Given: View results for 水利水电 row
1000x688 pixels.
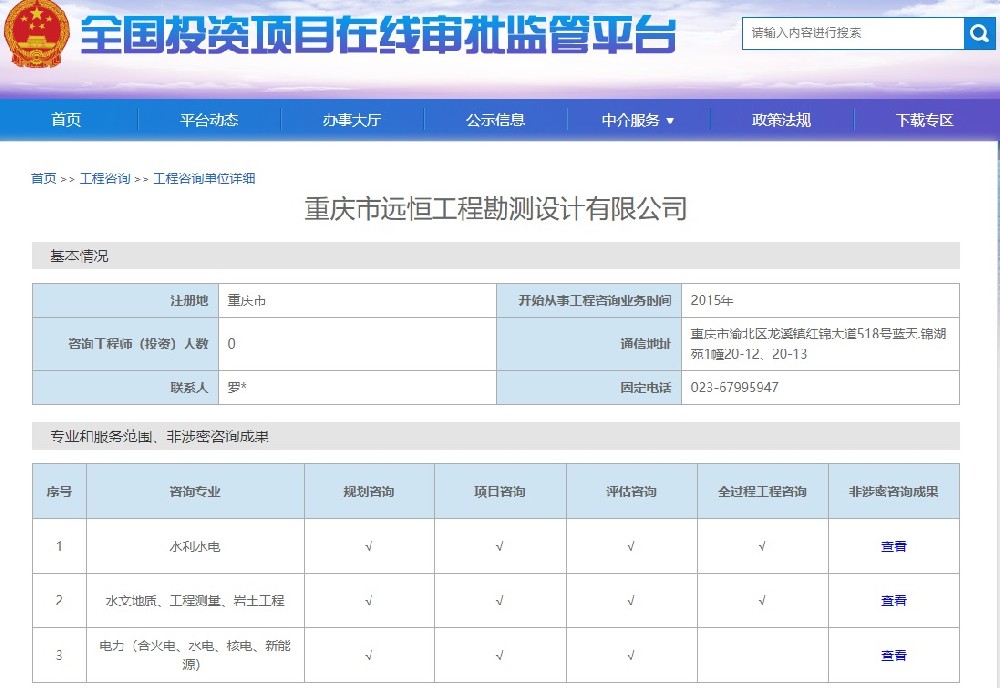Looking at the screenshot, I should point(893,547).
